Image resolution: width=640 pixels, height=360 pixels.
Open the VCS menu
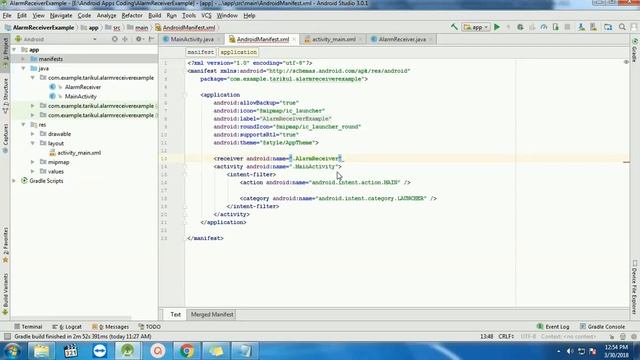[206, 16]
